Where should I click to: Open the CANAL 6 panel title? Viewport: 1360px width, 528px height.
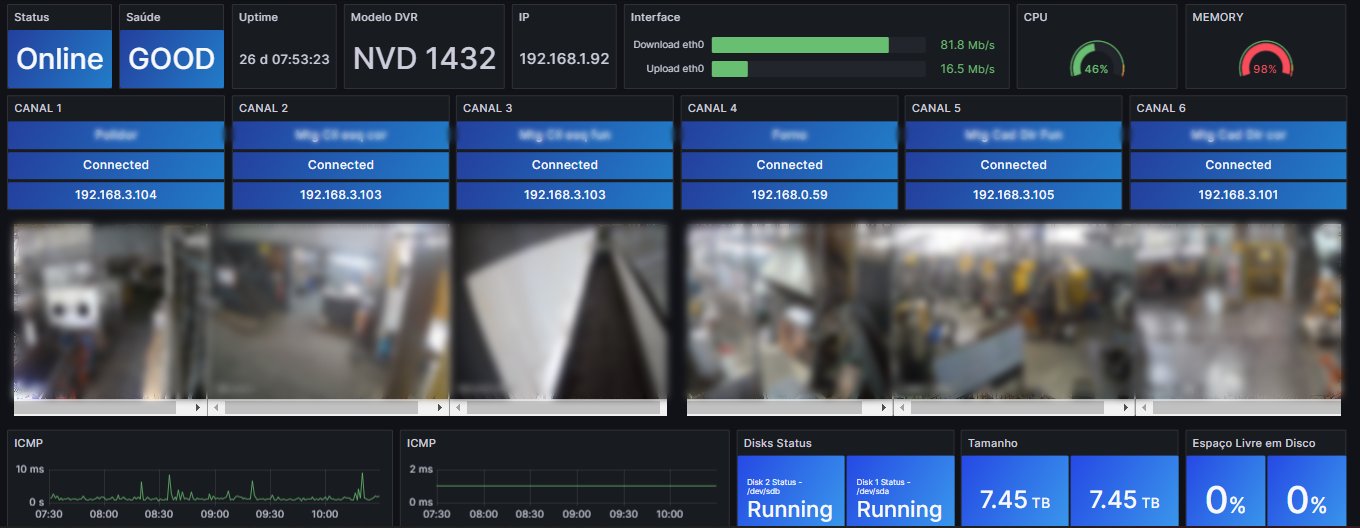pos(1161,108)
